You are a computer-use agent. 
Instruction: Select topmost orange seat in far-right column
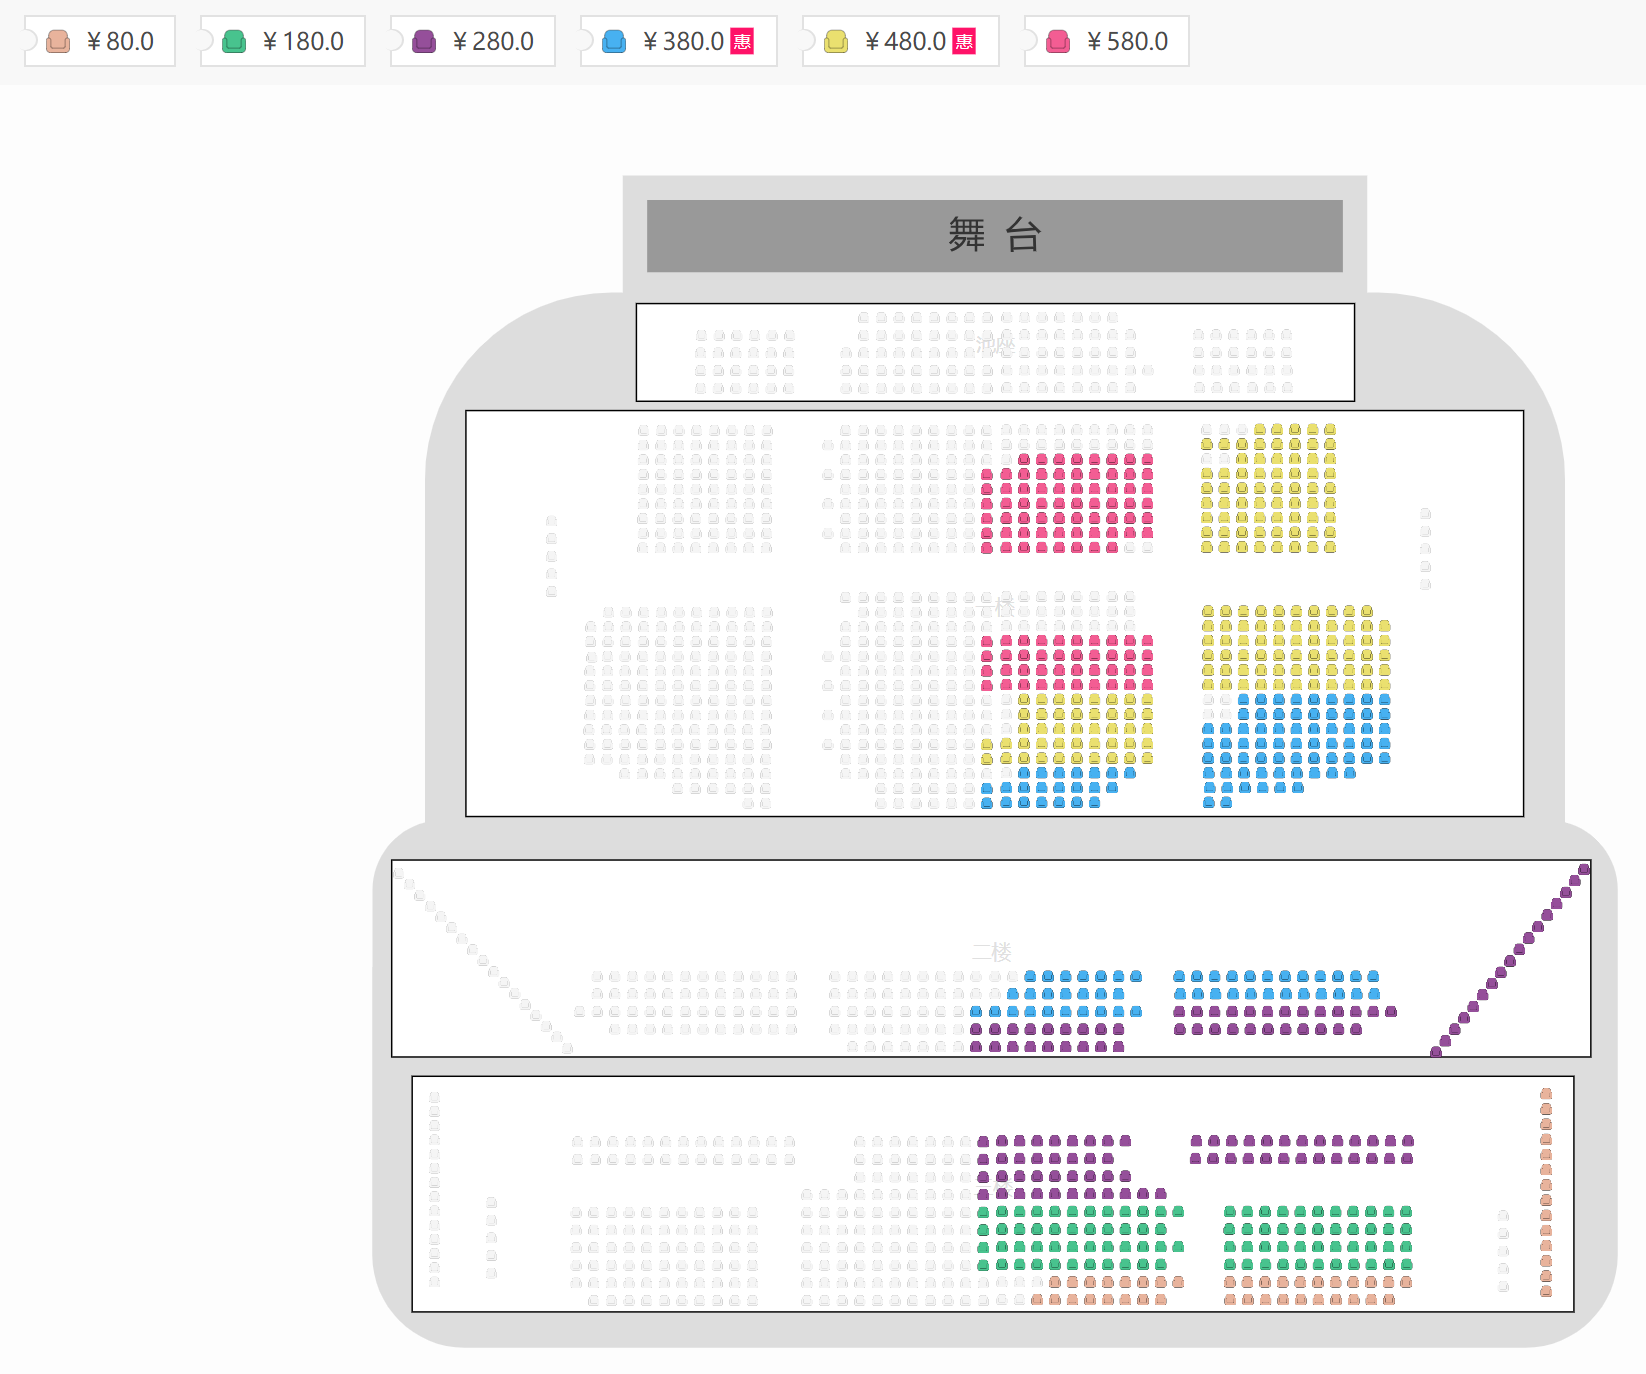click(1546, 1094)
